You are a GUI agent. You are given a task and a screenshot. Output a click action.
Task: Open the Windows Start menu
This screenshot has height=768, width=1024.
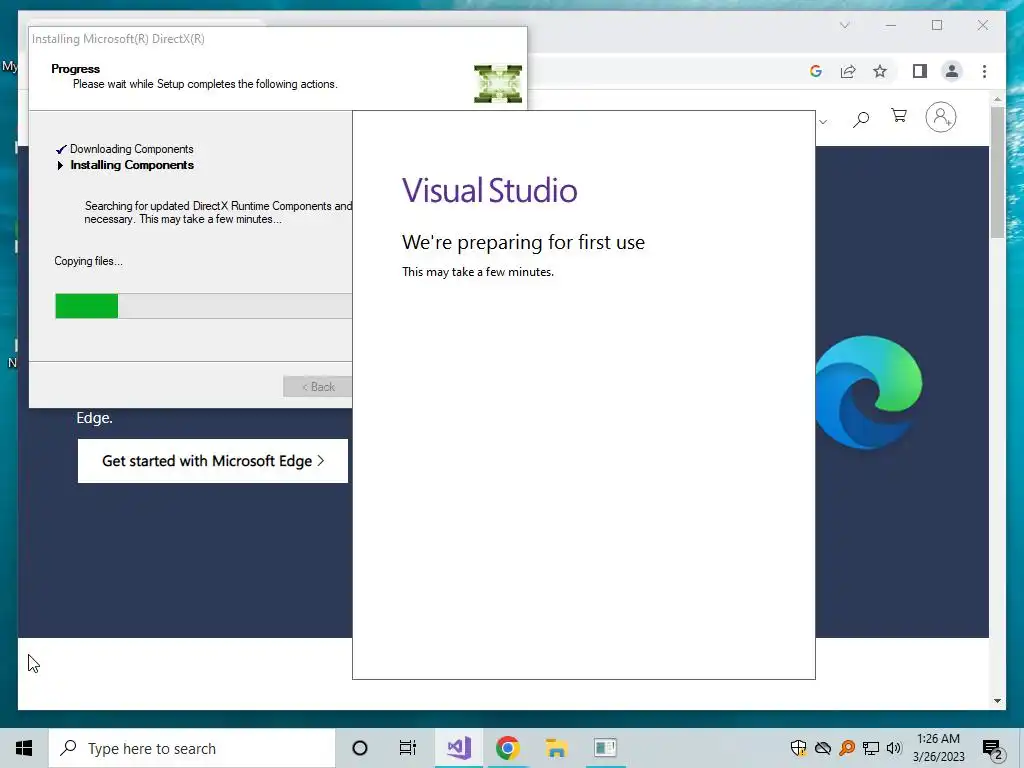click(x=24, y=748)
